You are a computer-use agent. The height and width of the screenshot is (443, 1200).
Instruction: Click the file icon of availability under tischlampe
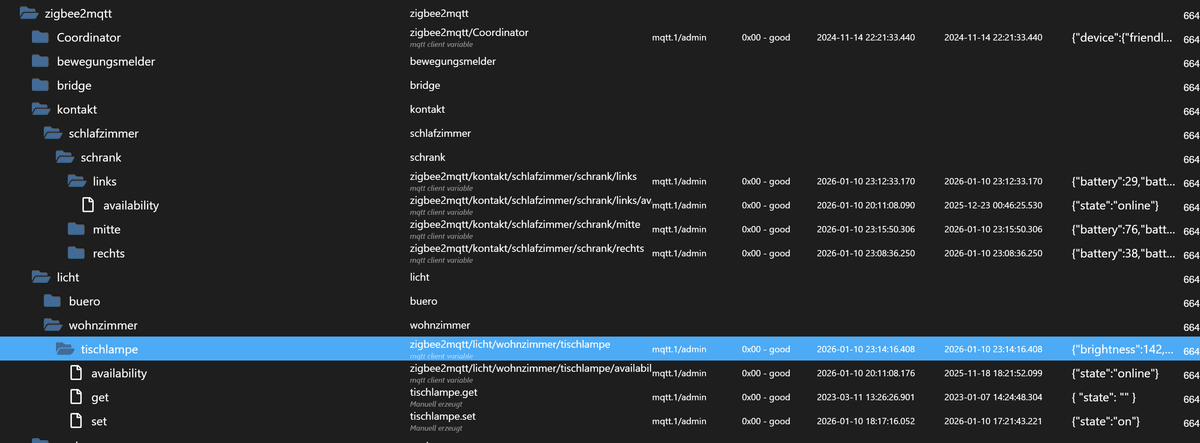click(x=75, y=373)
